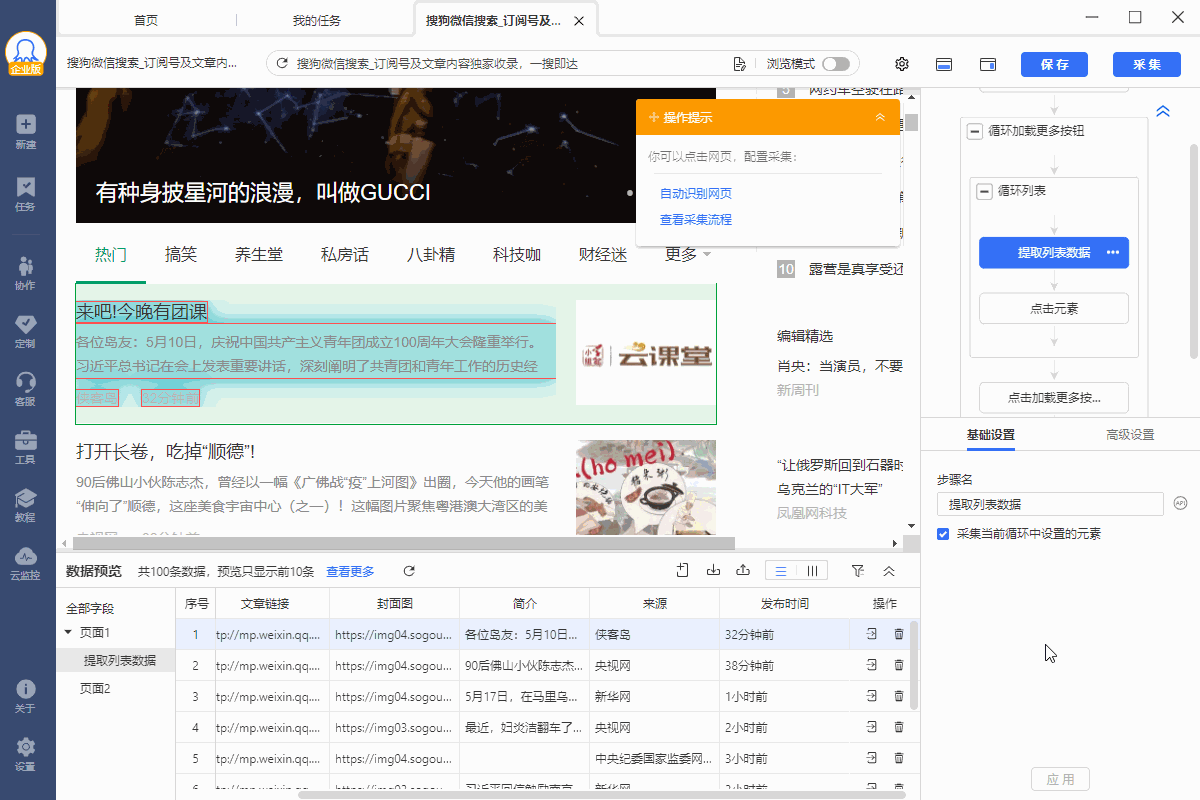This screenshot has height=800, width=1200.
Task: Open 关于 in the left sidebar
Action: (x=26, y=696)
